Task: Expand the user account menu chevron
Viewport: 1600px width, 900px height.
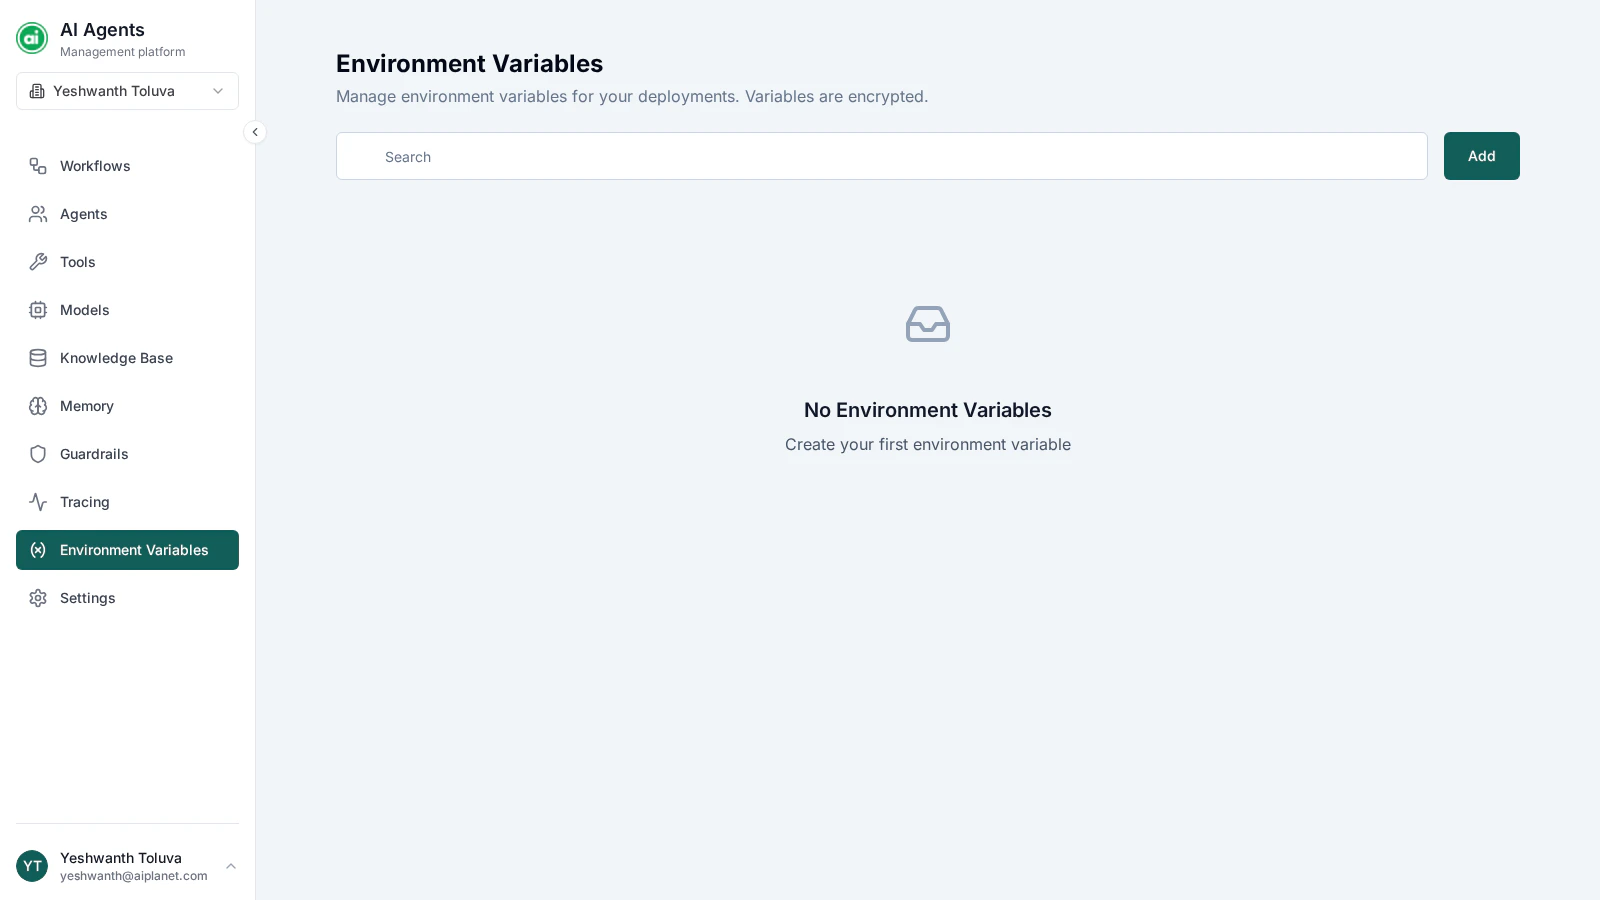Action: (x=231, y=866)
